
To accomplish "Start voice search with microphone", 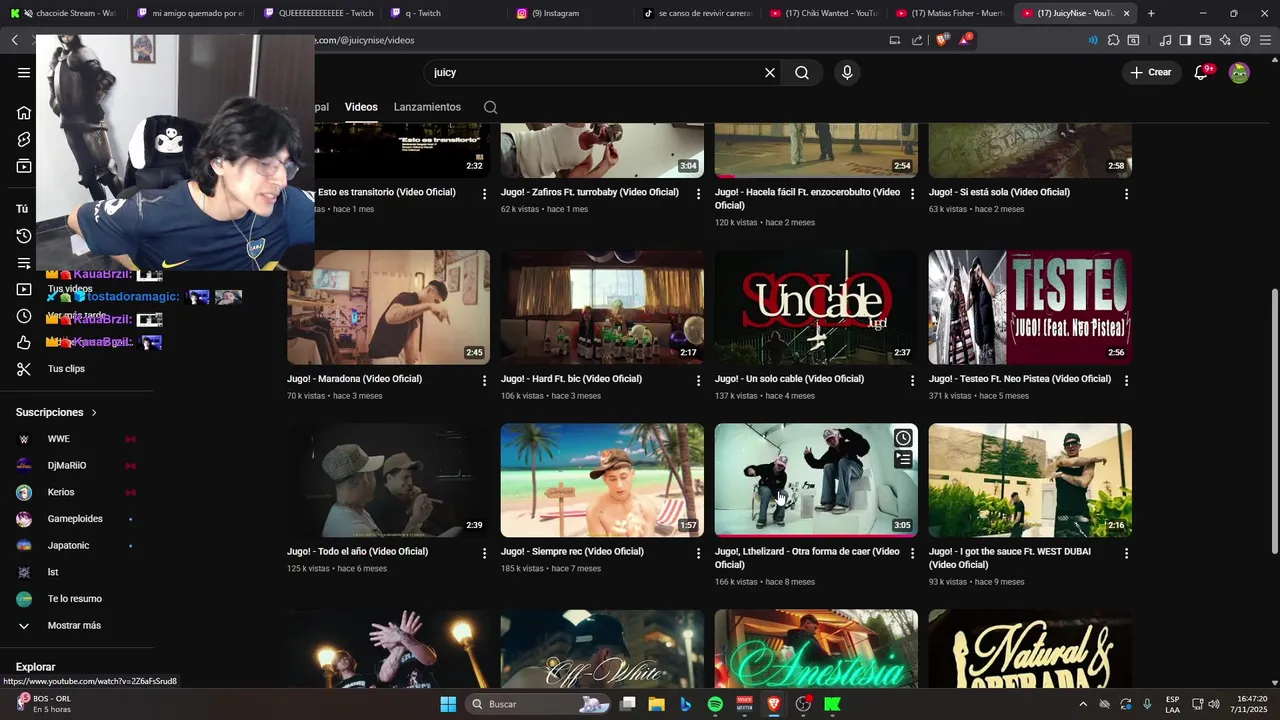I will coord(847,73).
